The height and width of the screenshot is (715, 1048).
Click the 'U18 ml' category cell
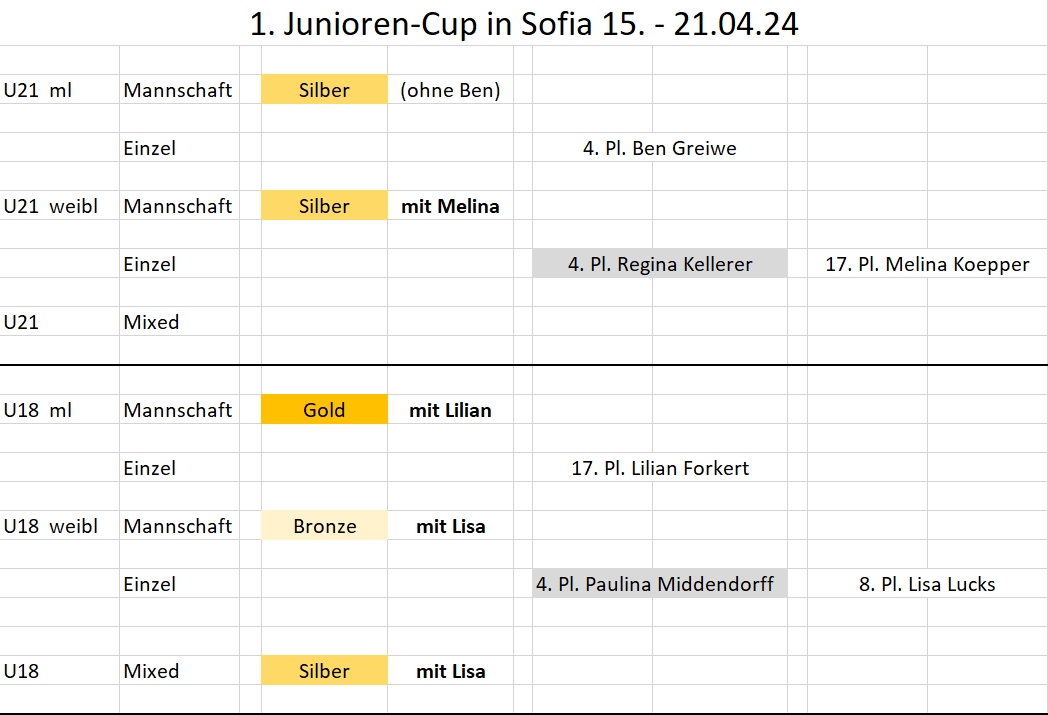38,410
